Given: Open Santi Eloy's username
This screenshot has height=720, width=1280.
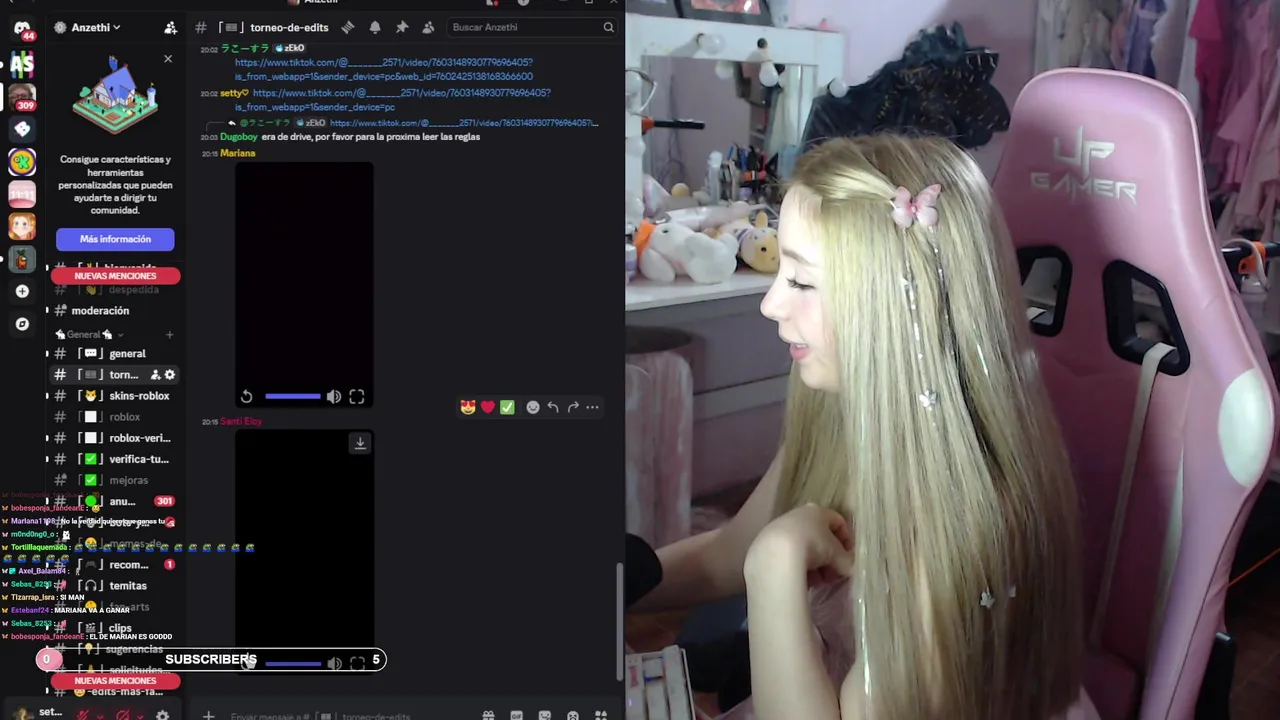Looking at the screenshot, I should [241, 421].
